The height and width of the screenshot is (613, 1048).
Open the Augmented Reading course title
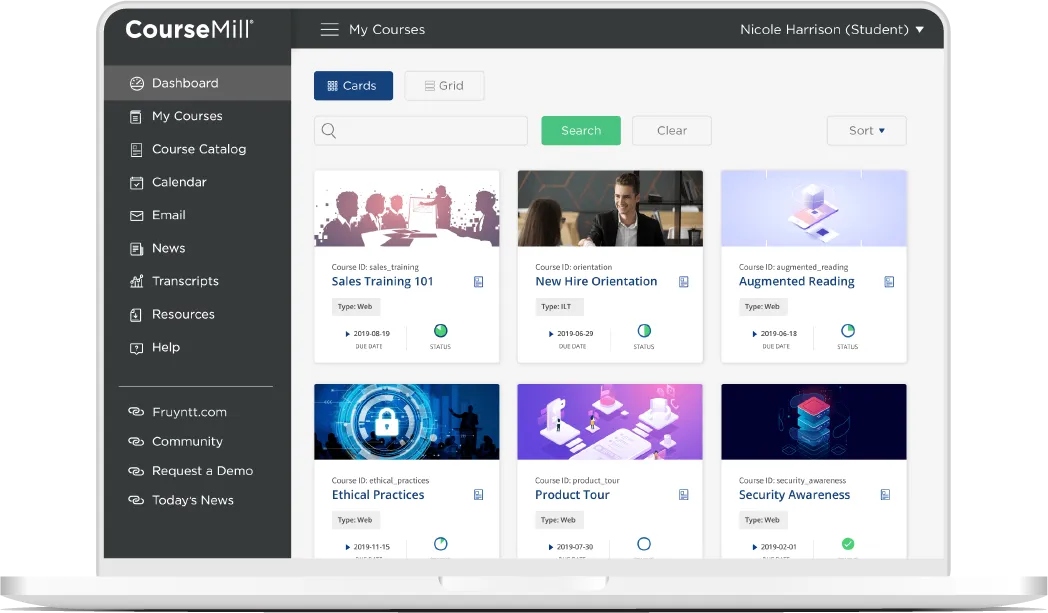[797, 281]
